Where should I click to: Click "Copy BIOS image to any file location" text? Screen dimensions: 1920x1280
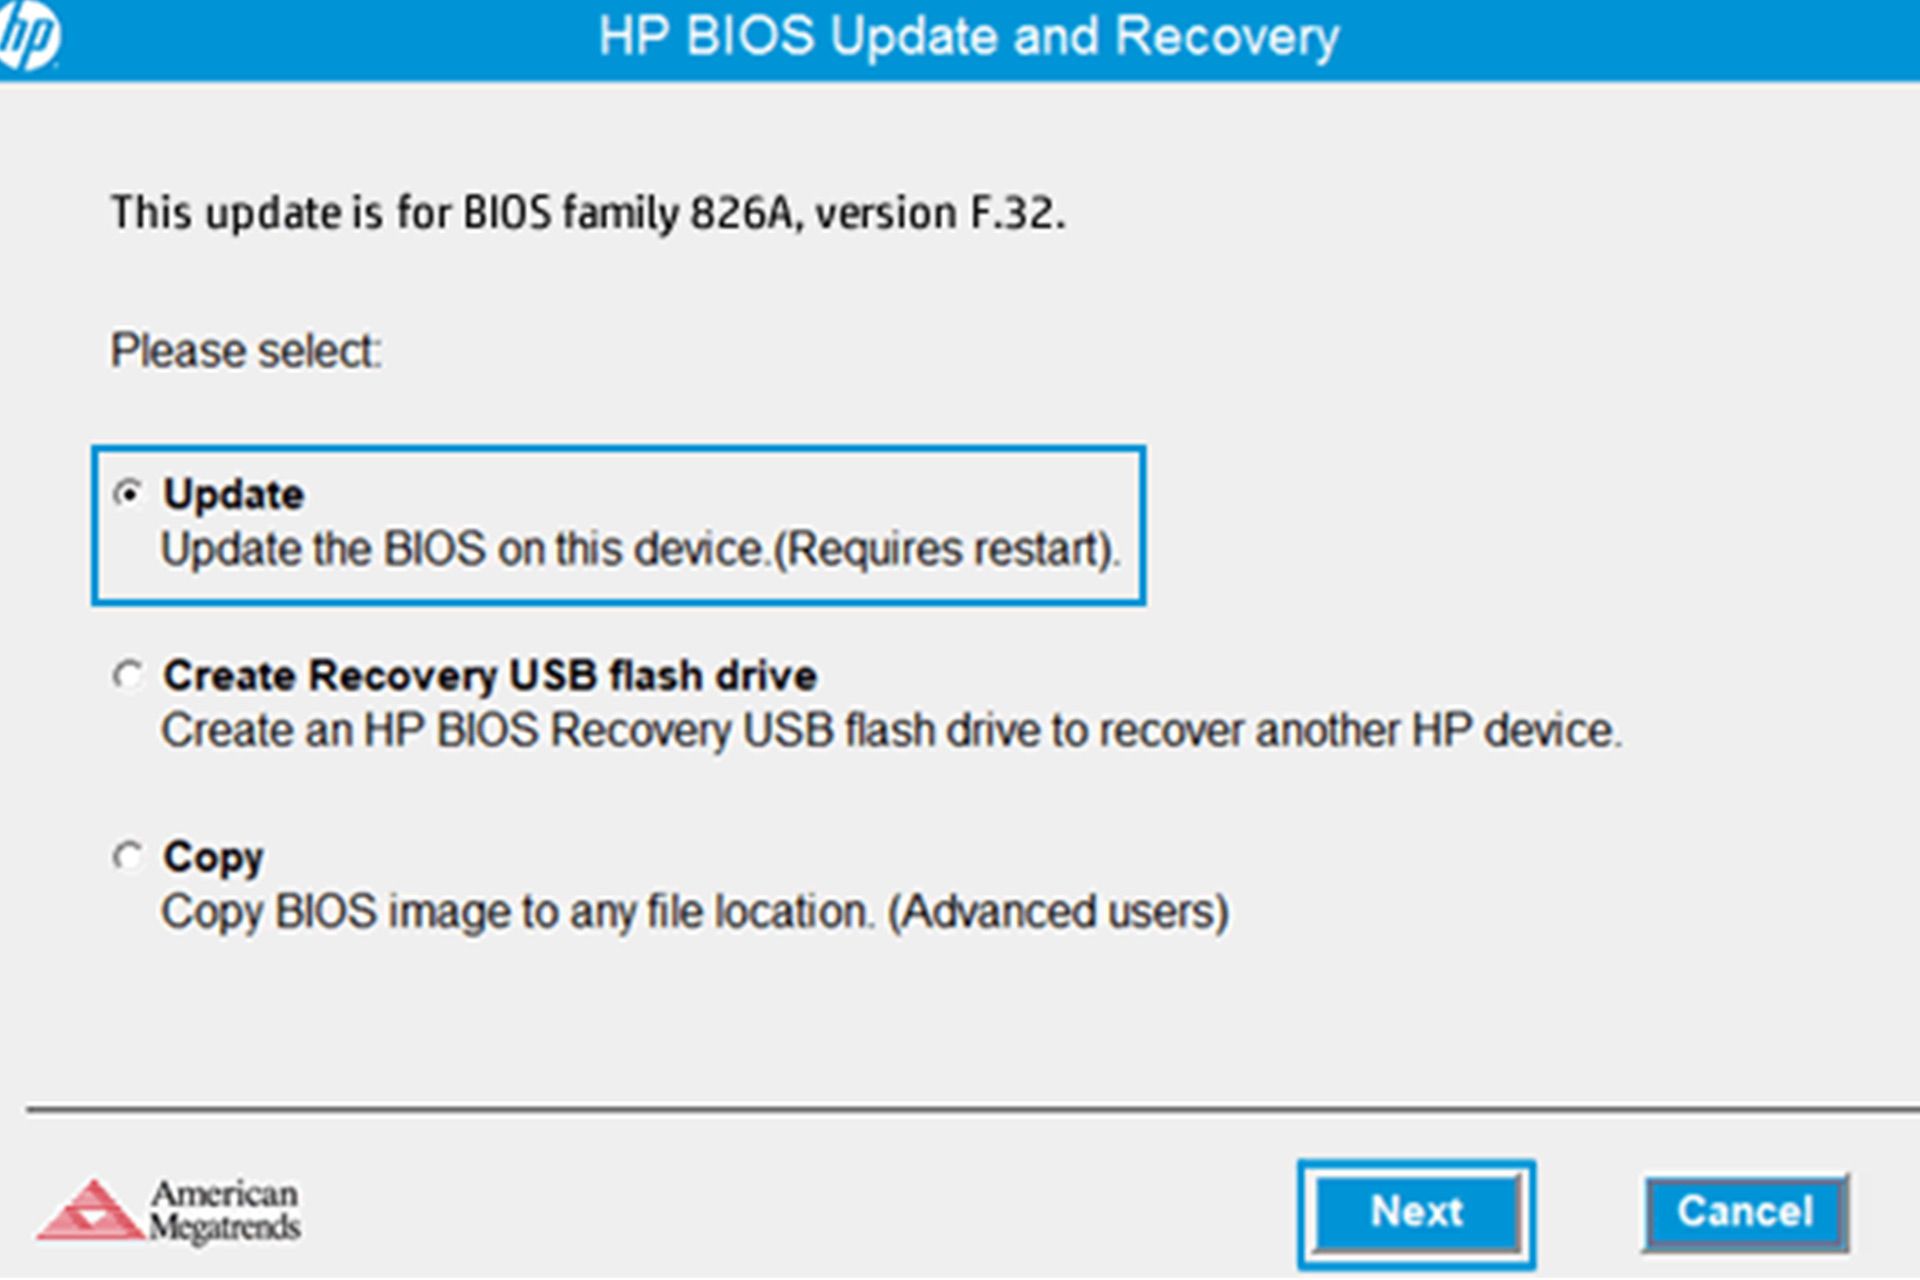[x=517, y=912]
